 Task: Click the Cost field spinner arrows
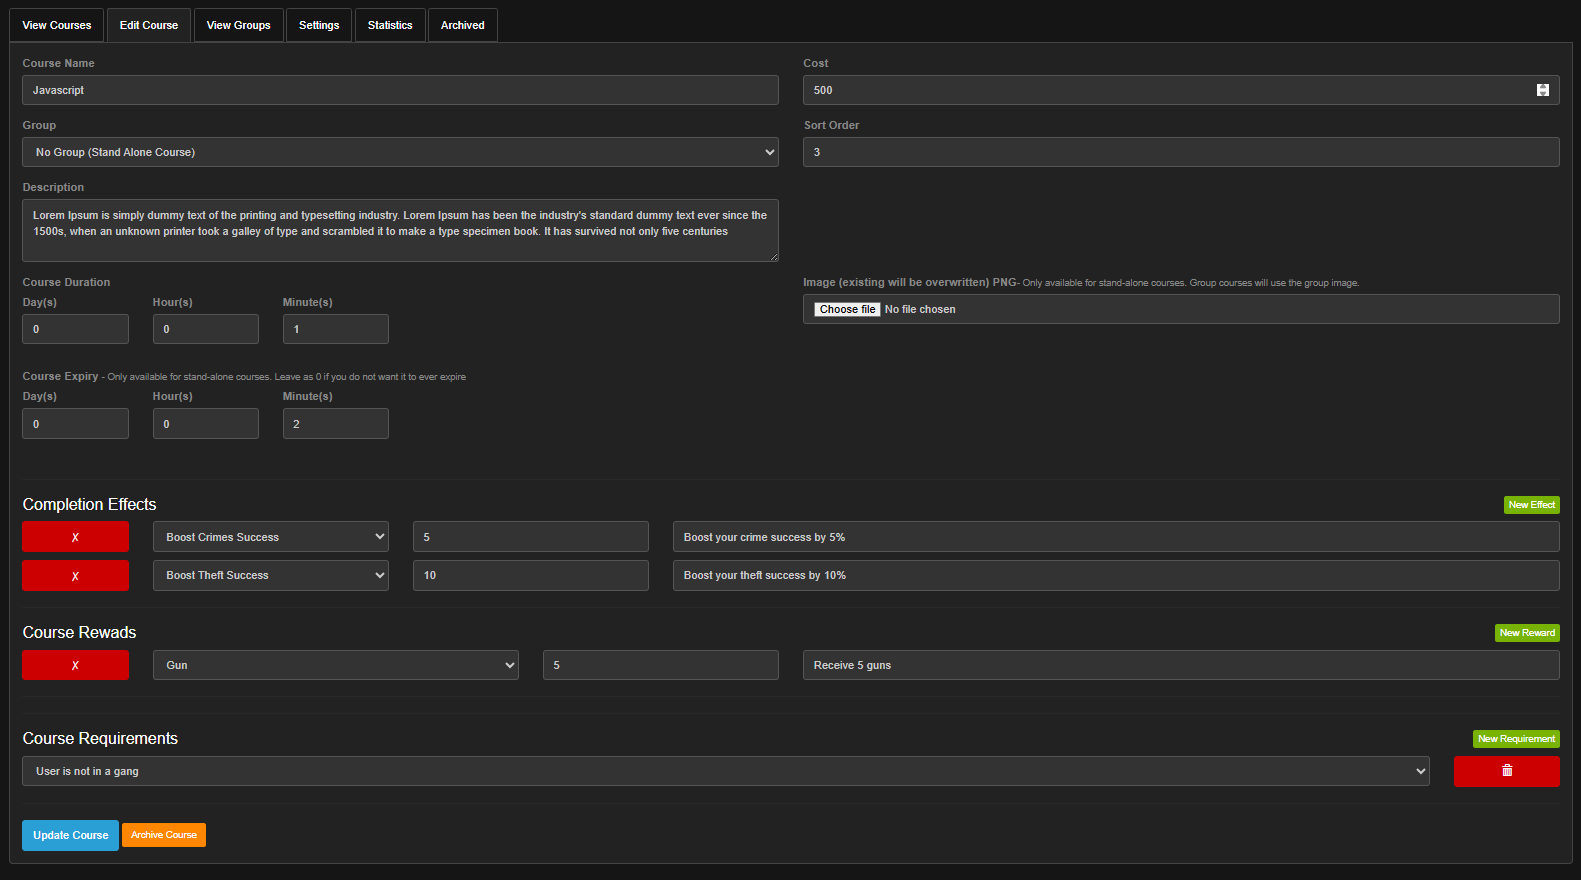[1542, 90]
